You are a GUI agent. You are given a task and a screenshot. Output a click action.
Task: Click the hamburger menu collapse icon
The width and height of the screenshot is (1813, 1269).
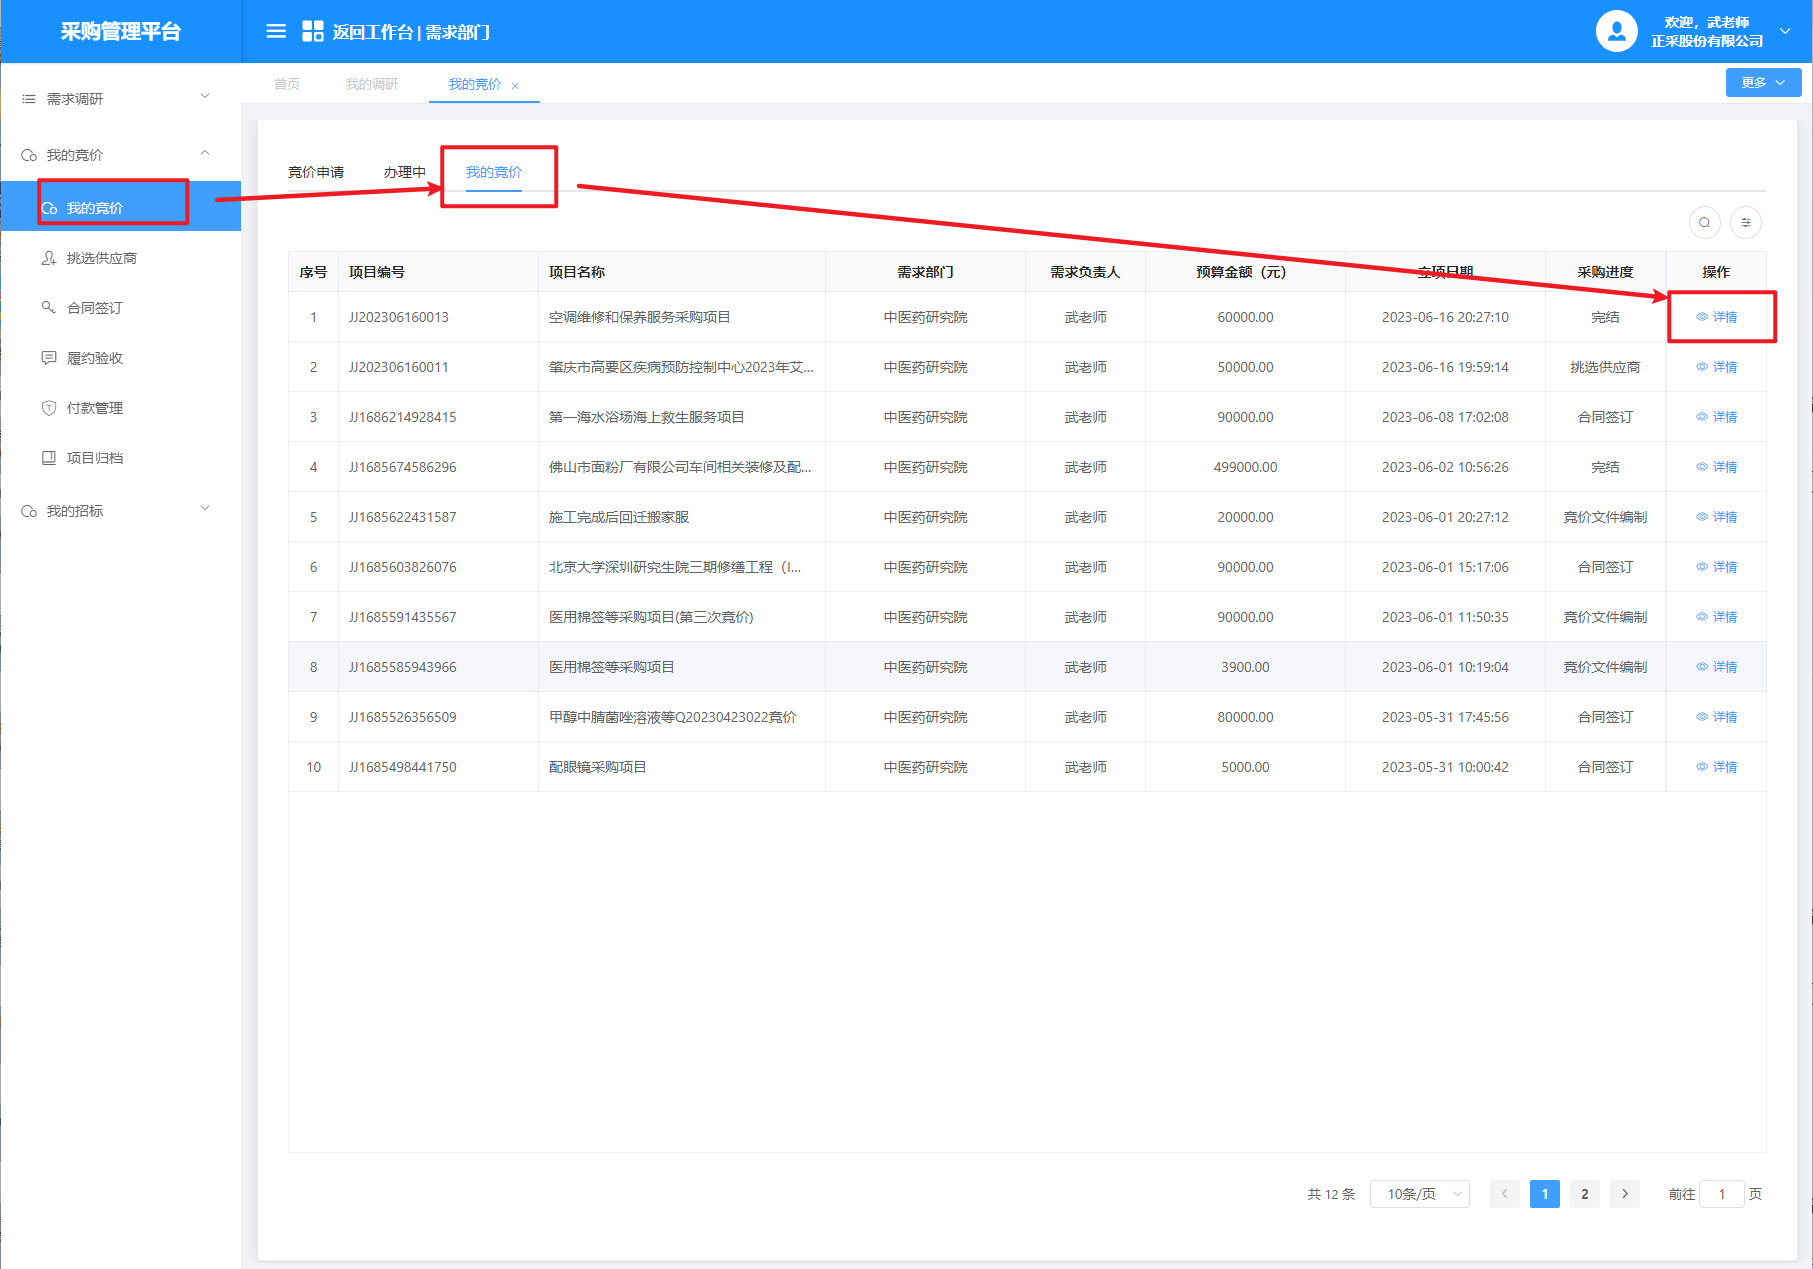tap(276, 32)
